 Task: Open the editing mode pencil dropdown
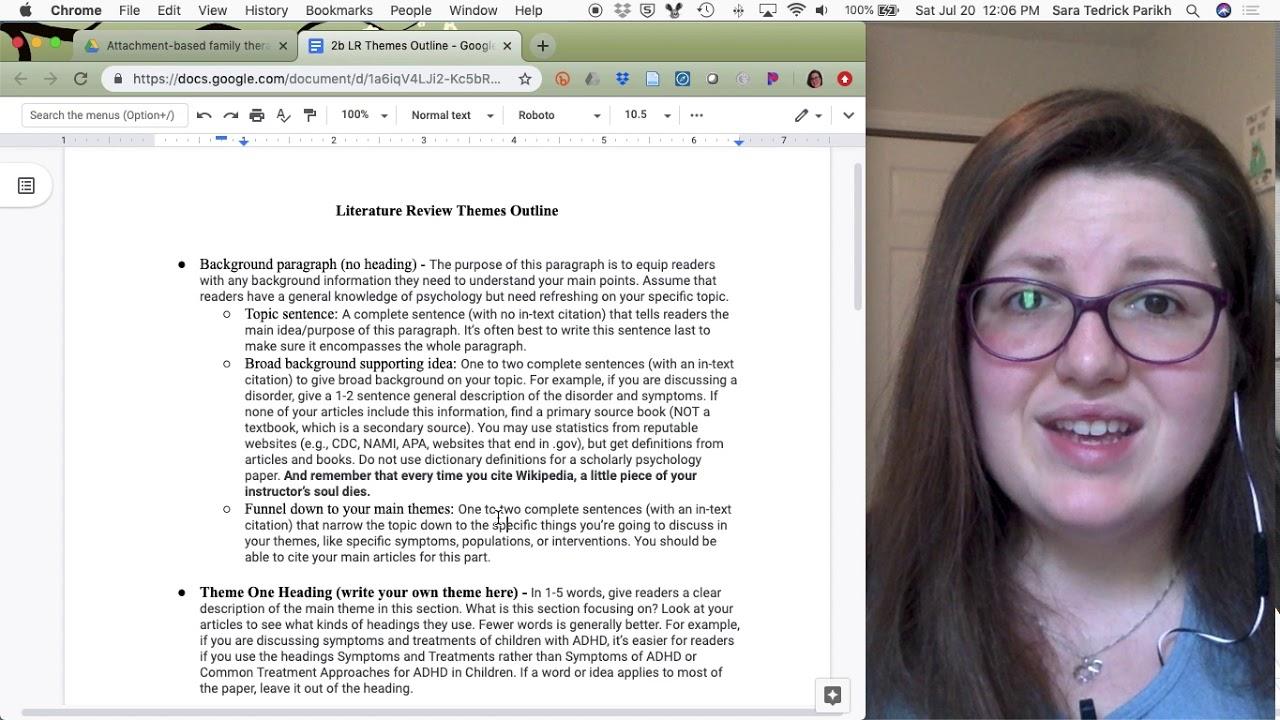(808, 115)
